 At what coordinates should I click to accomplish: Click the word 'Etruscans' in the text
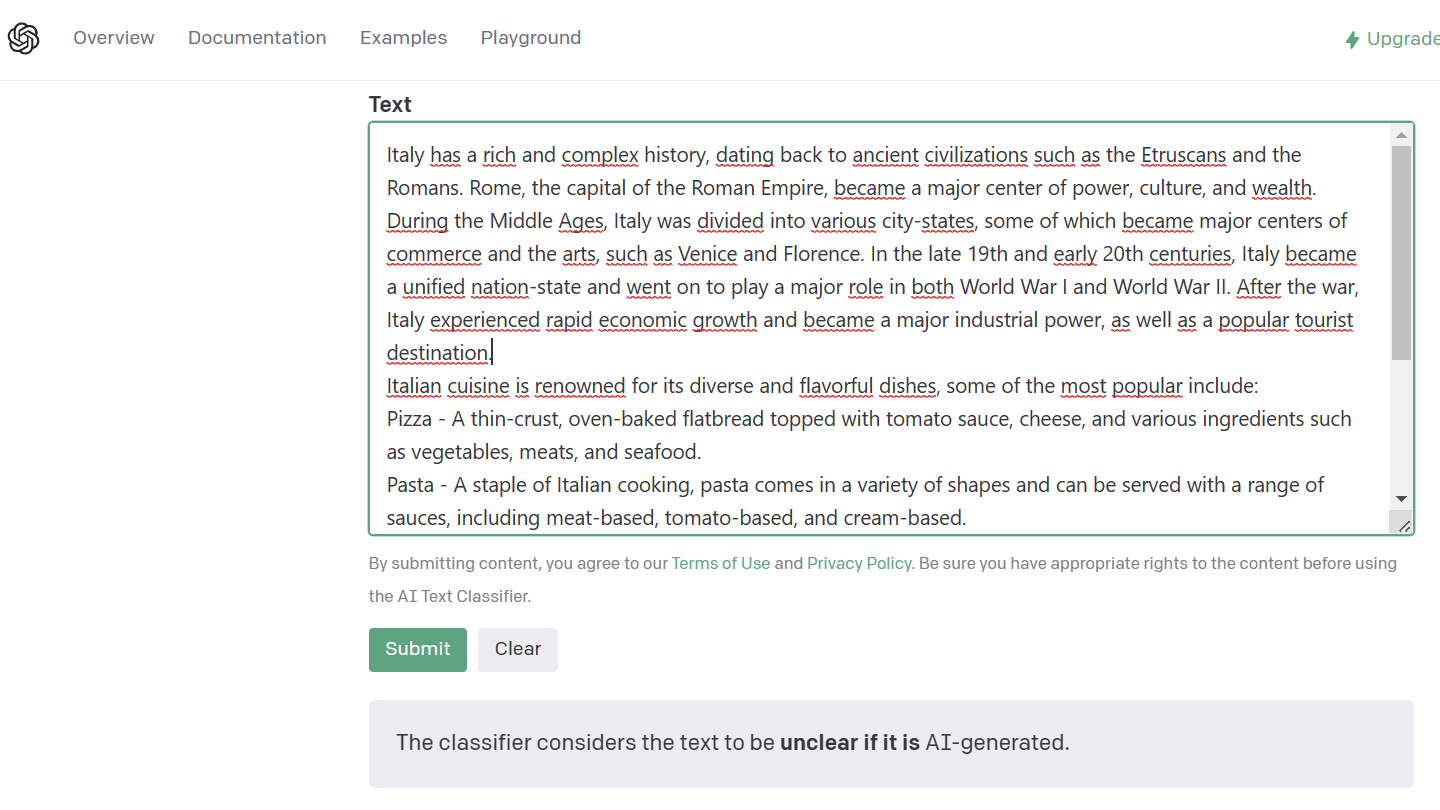1184,155
